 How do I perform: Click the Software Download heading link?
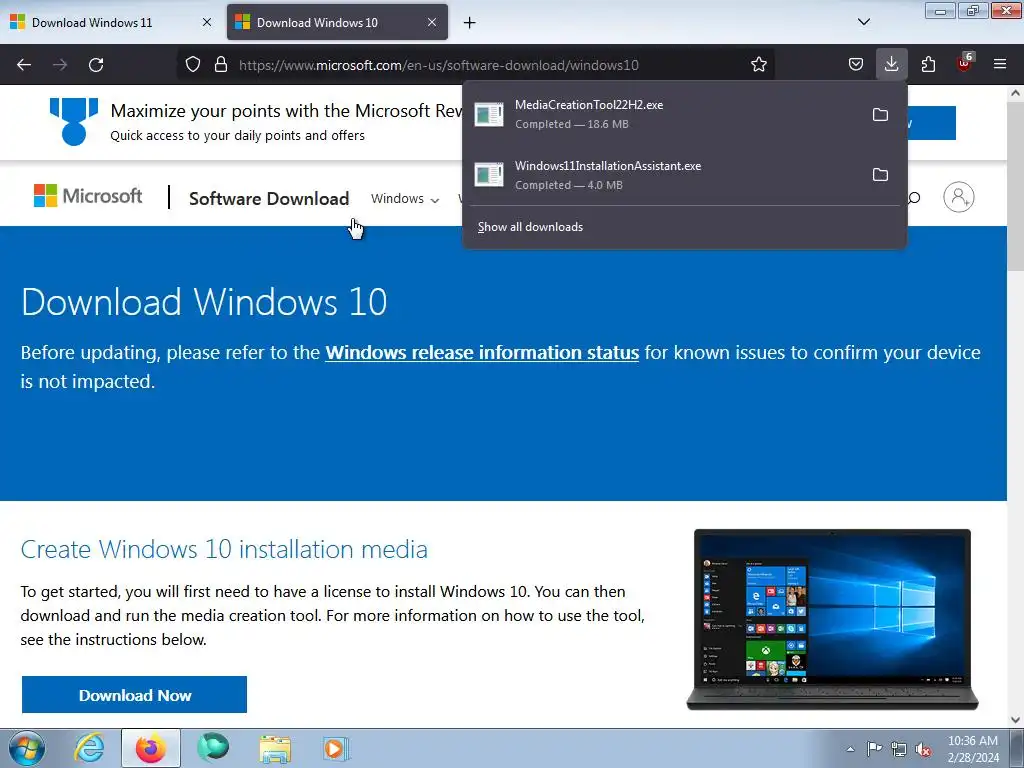point(269,199)
